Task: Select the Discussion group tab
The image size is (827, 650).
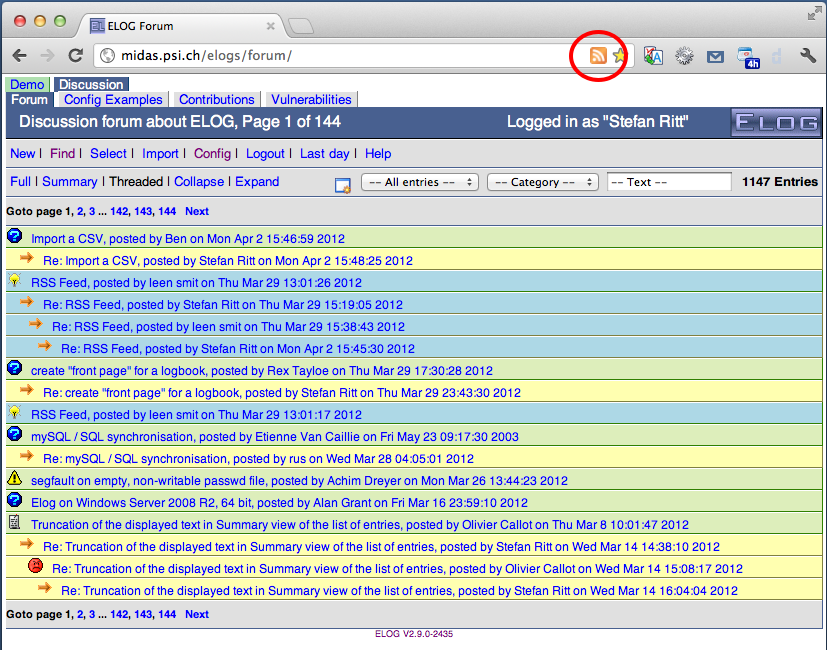Action: [x=91, y=84]
